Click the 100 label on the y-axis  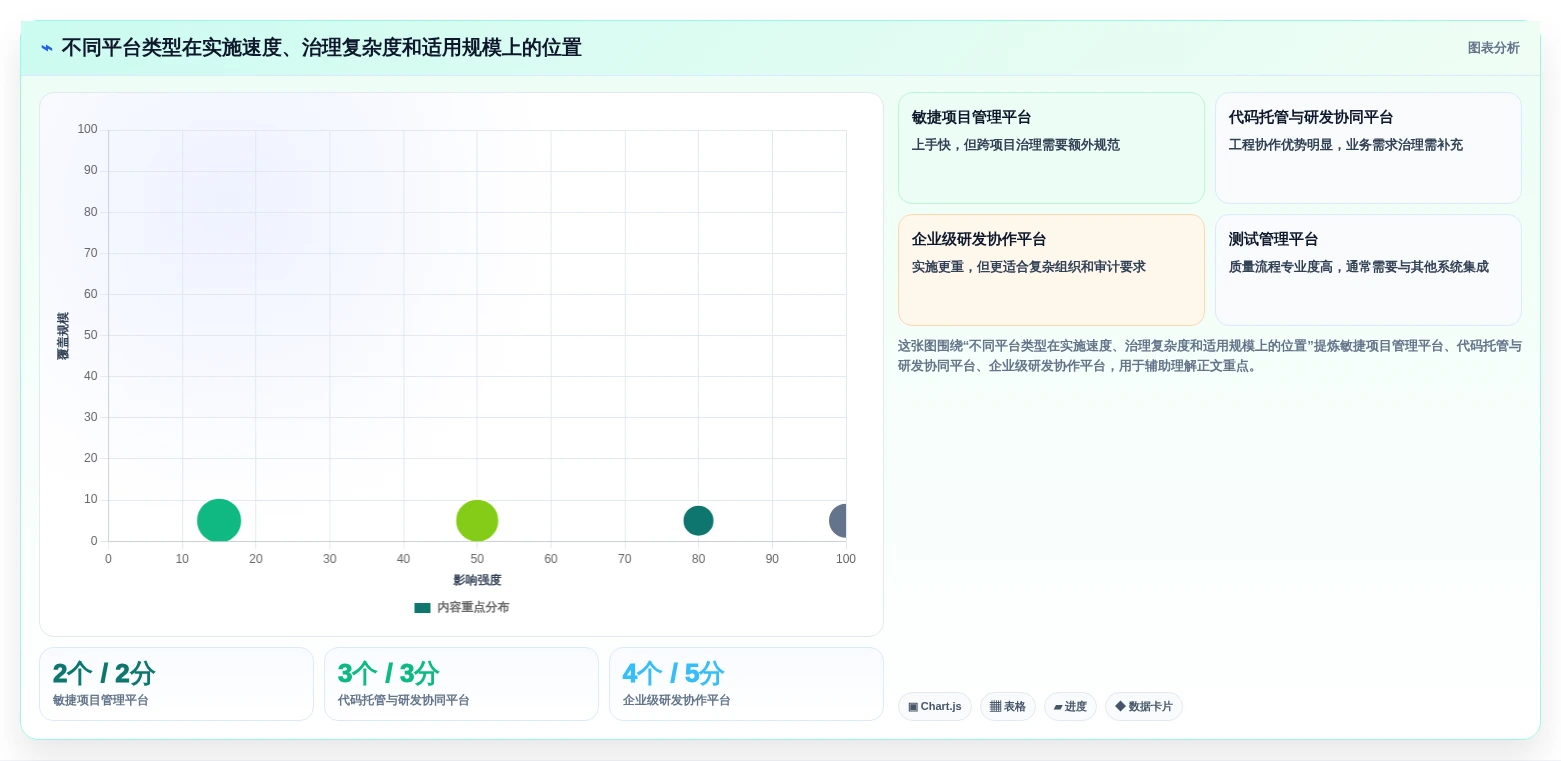tap(87, 130)
